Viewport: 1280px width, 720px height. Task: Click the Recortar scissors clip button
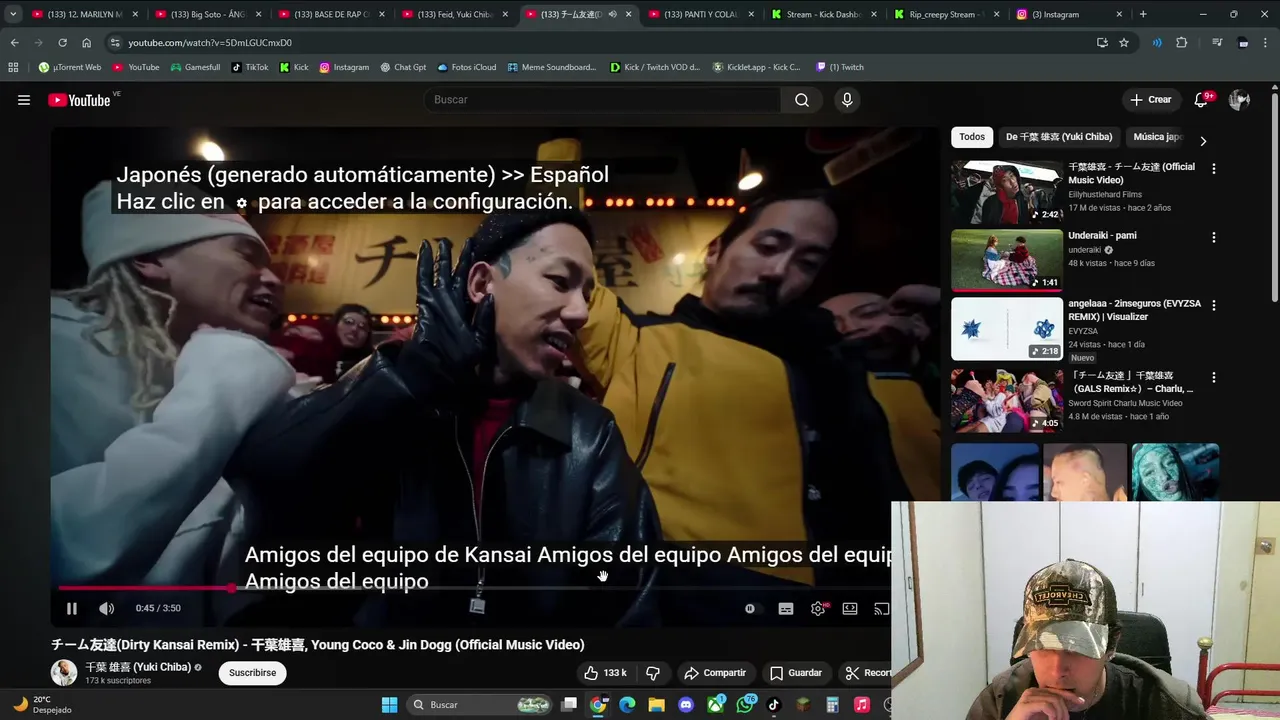coord(865,673)
